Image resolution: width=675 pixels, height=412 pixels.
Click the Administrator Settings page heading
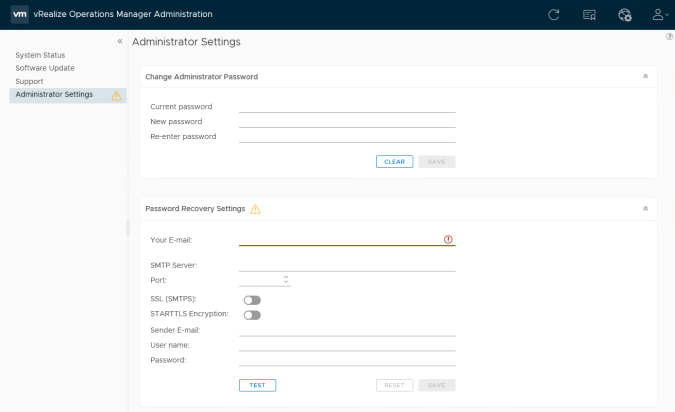click(x=186, y=42)
